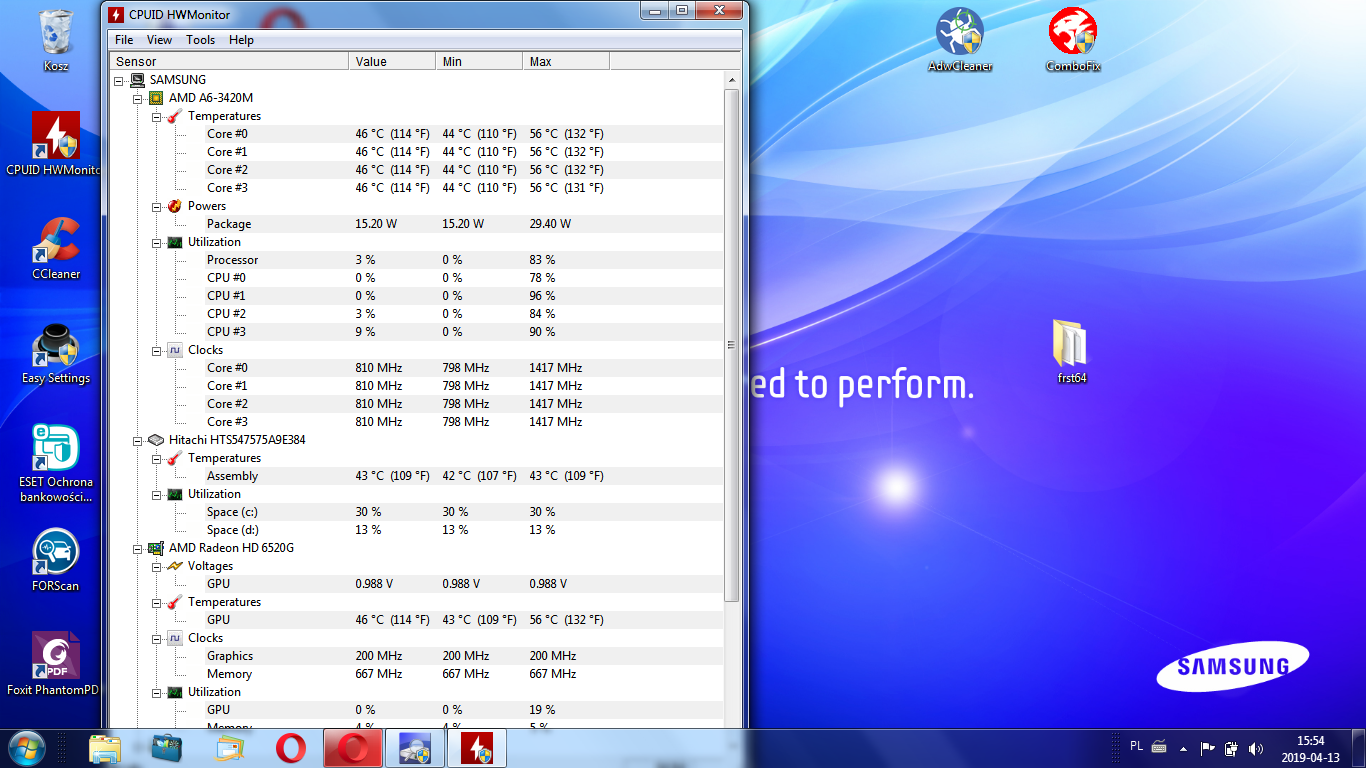Select the frst64 folder on the desktop
Viewport: 1366px width, 768px height.
coord(1071,352)
